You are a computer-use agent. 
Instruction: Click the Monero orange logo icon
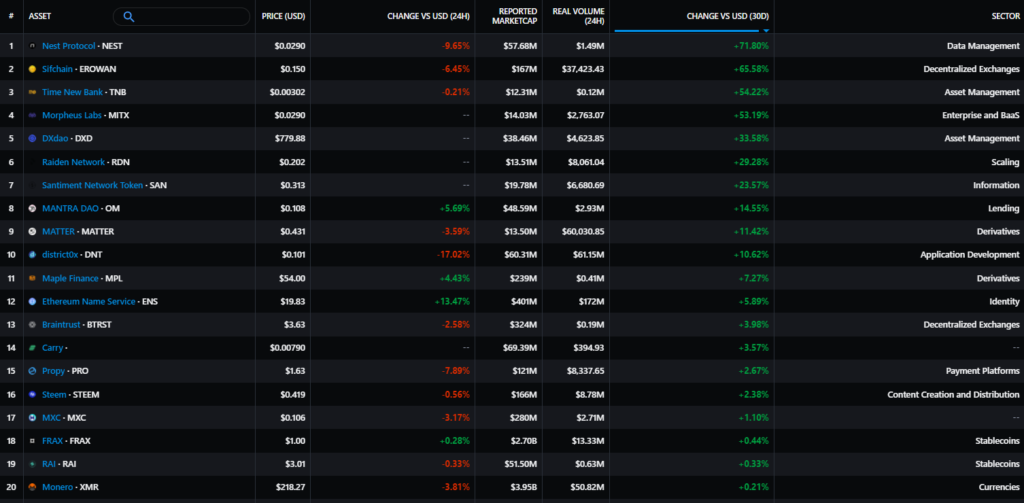click(32, 487)
